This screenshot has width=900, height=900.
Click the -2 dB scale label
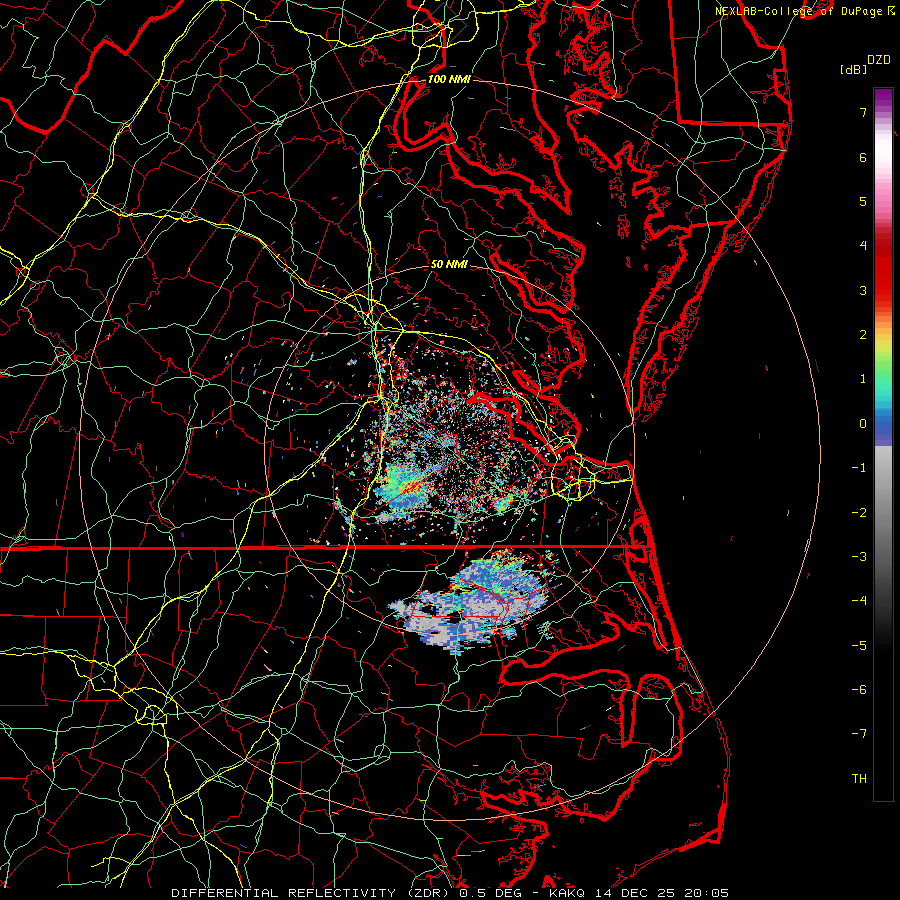coord(859,513)
